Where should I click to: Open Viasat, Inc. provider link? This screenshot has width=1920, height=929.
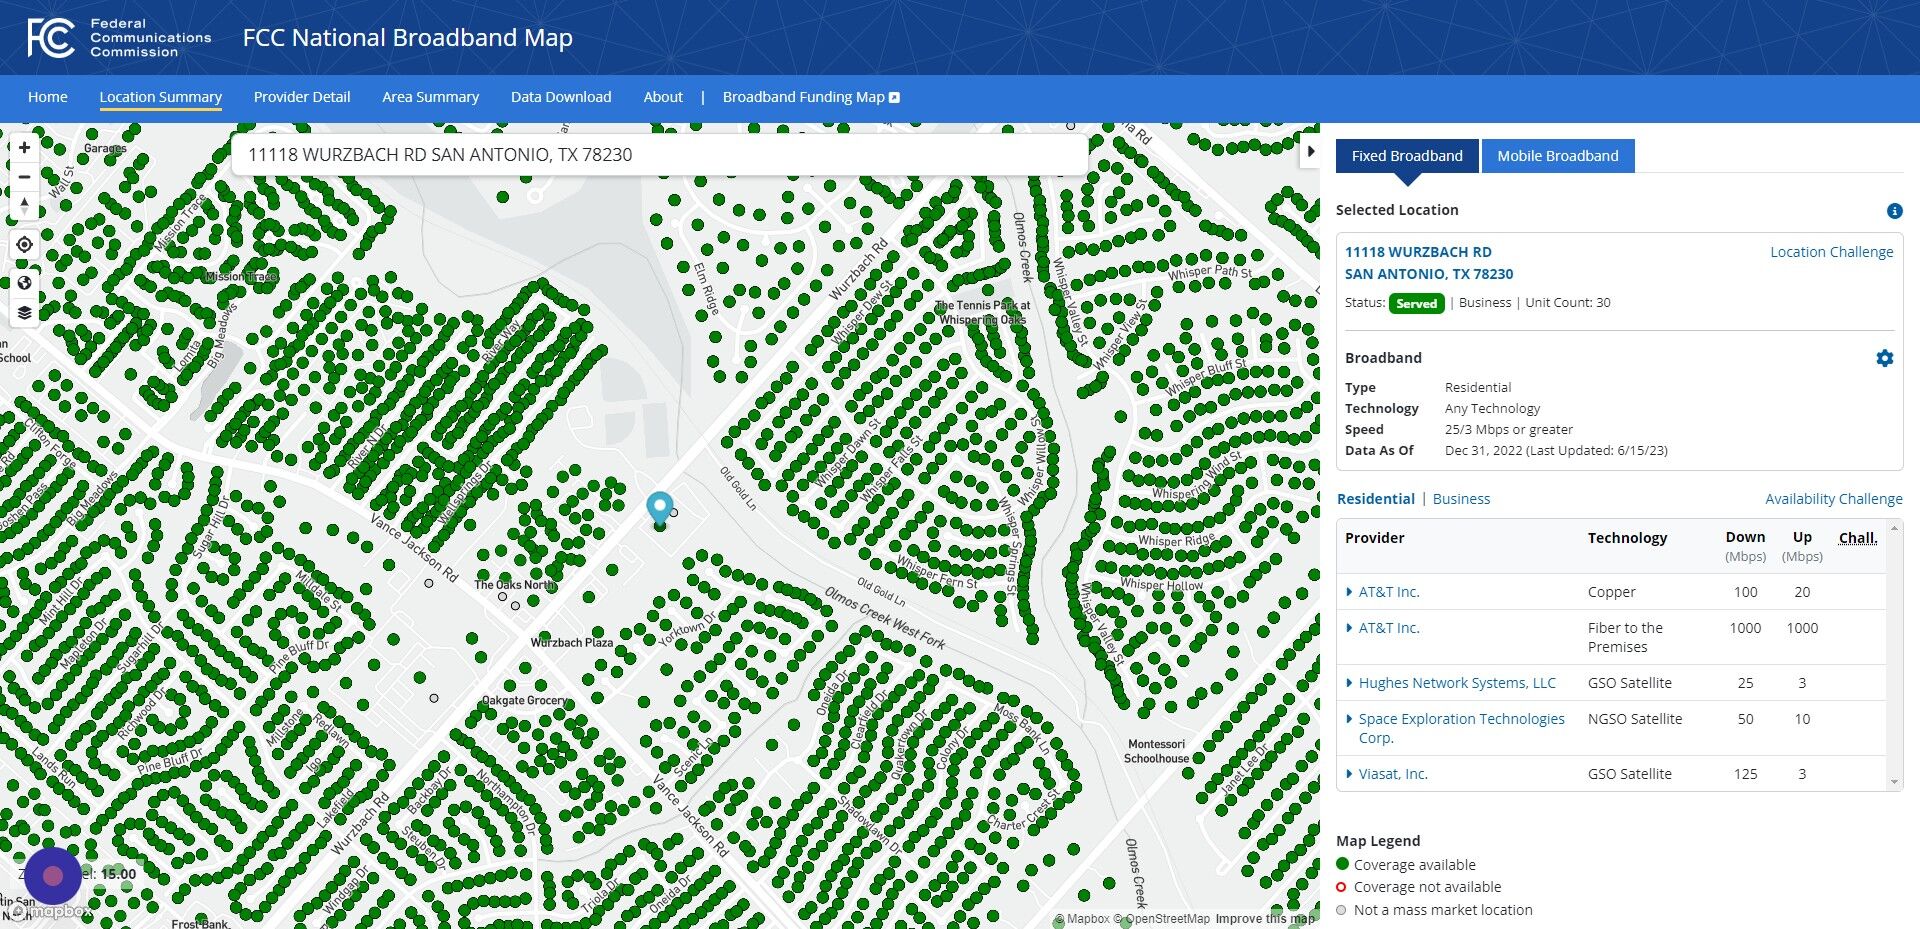pyautogui.click(x=1393, y=774)
